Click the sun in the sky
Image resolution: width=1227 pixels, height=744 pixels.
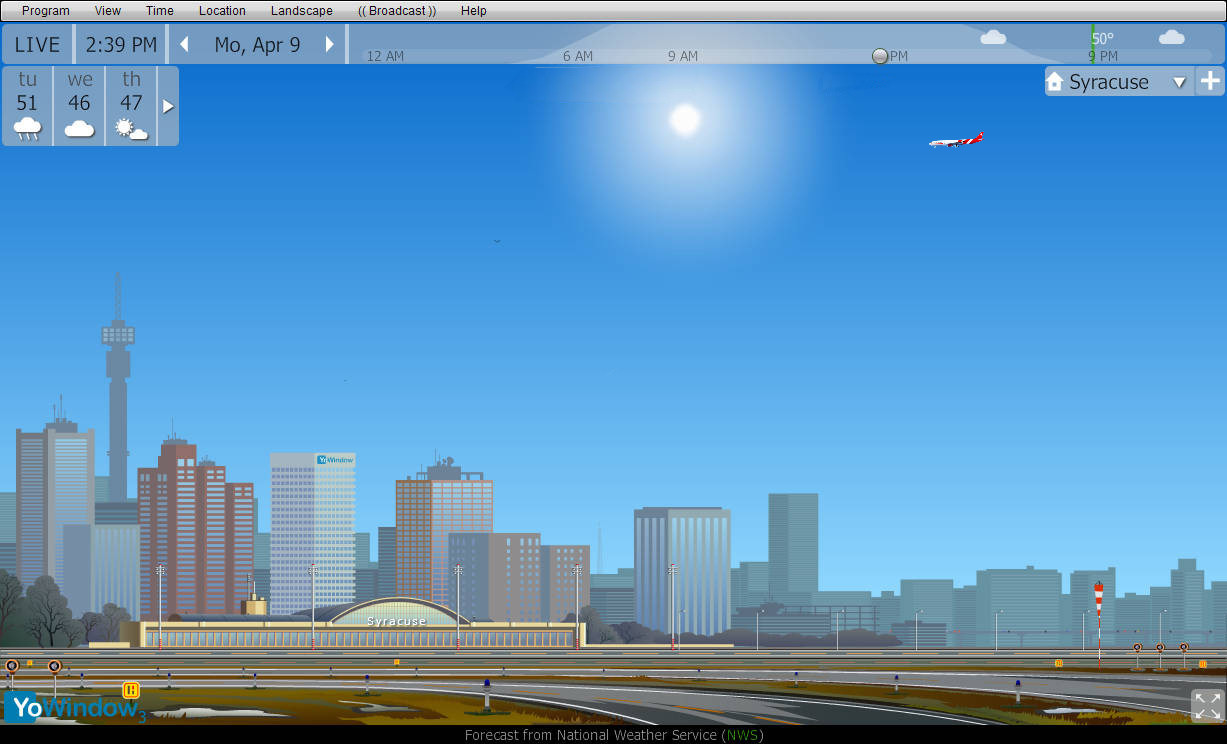(685, 119)
